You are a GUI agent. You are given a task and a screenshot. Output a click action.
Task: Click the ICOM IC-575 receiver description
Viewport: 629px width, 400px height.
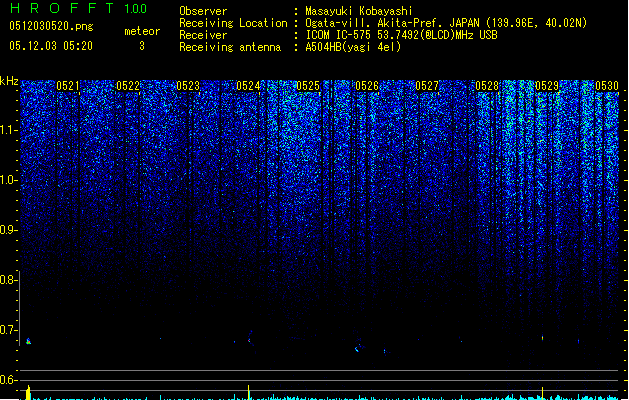tap(402, 35)
